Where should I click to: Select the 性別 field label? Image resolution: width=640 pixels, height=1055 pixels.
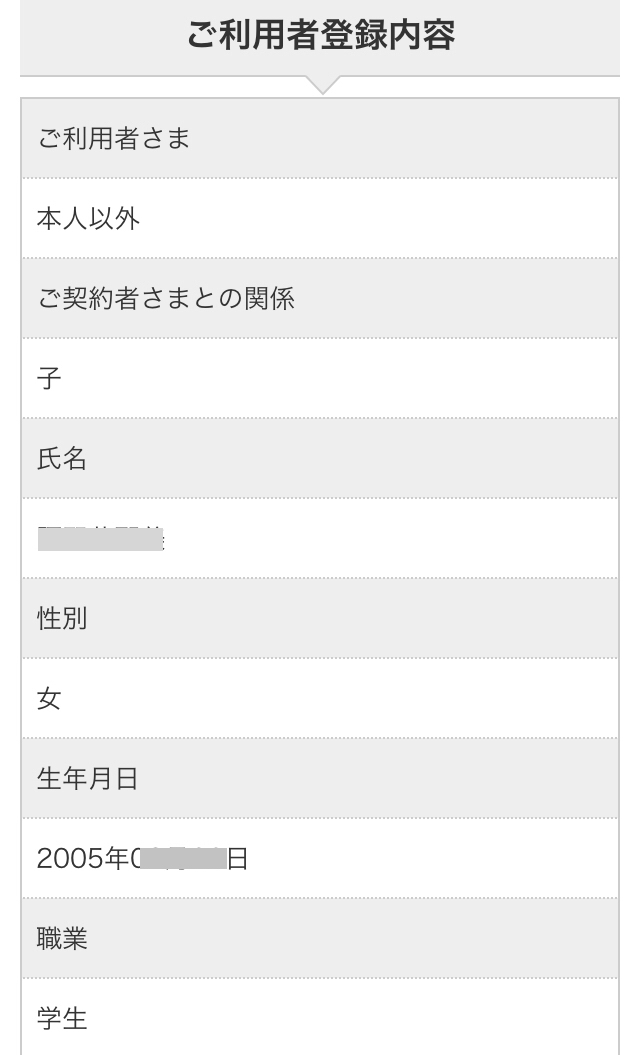(62, 618)
